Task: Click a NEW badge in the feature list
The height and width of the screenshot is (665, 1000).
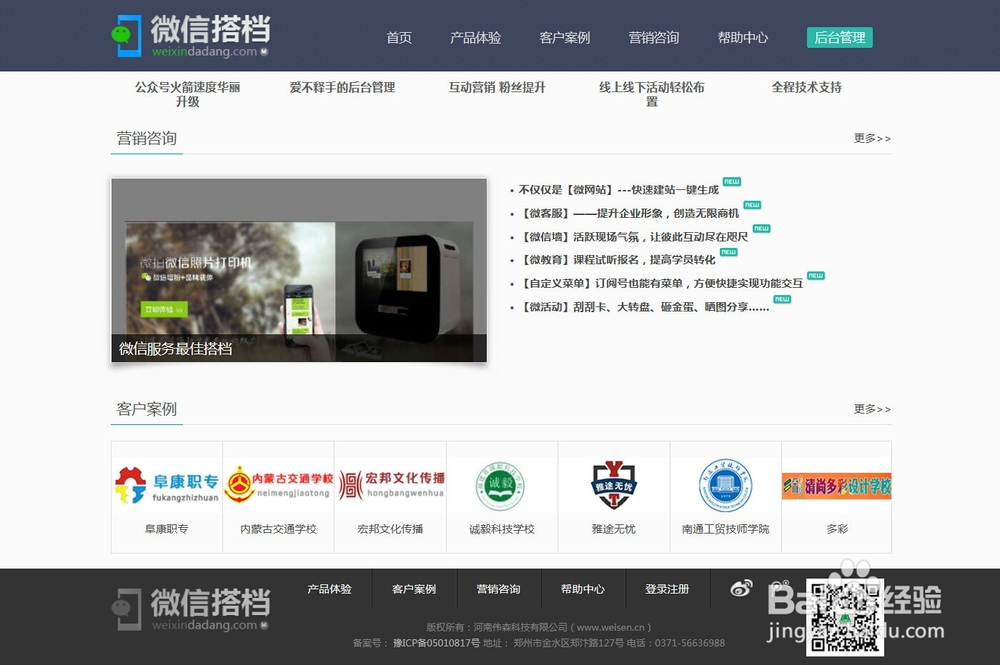Action: [731, 182]
